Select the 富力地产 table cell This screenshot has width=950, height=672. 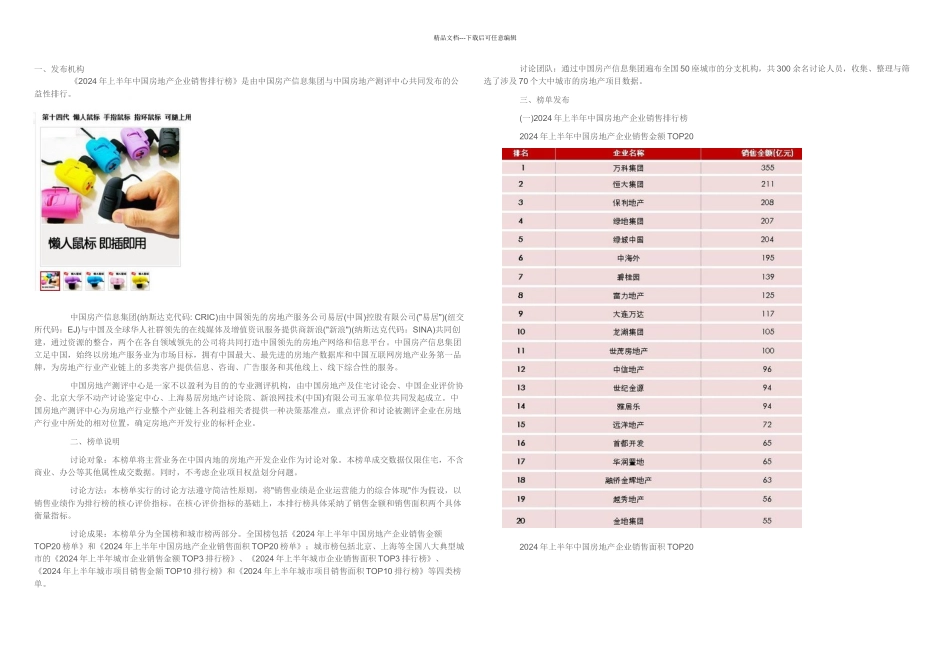pyautogui.click(x=628, y=296)
